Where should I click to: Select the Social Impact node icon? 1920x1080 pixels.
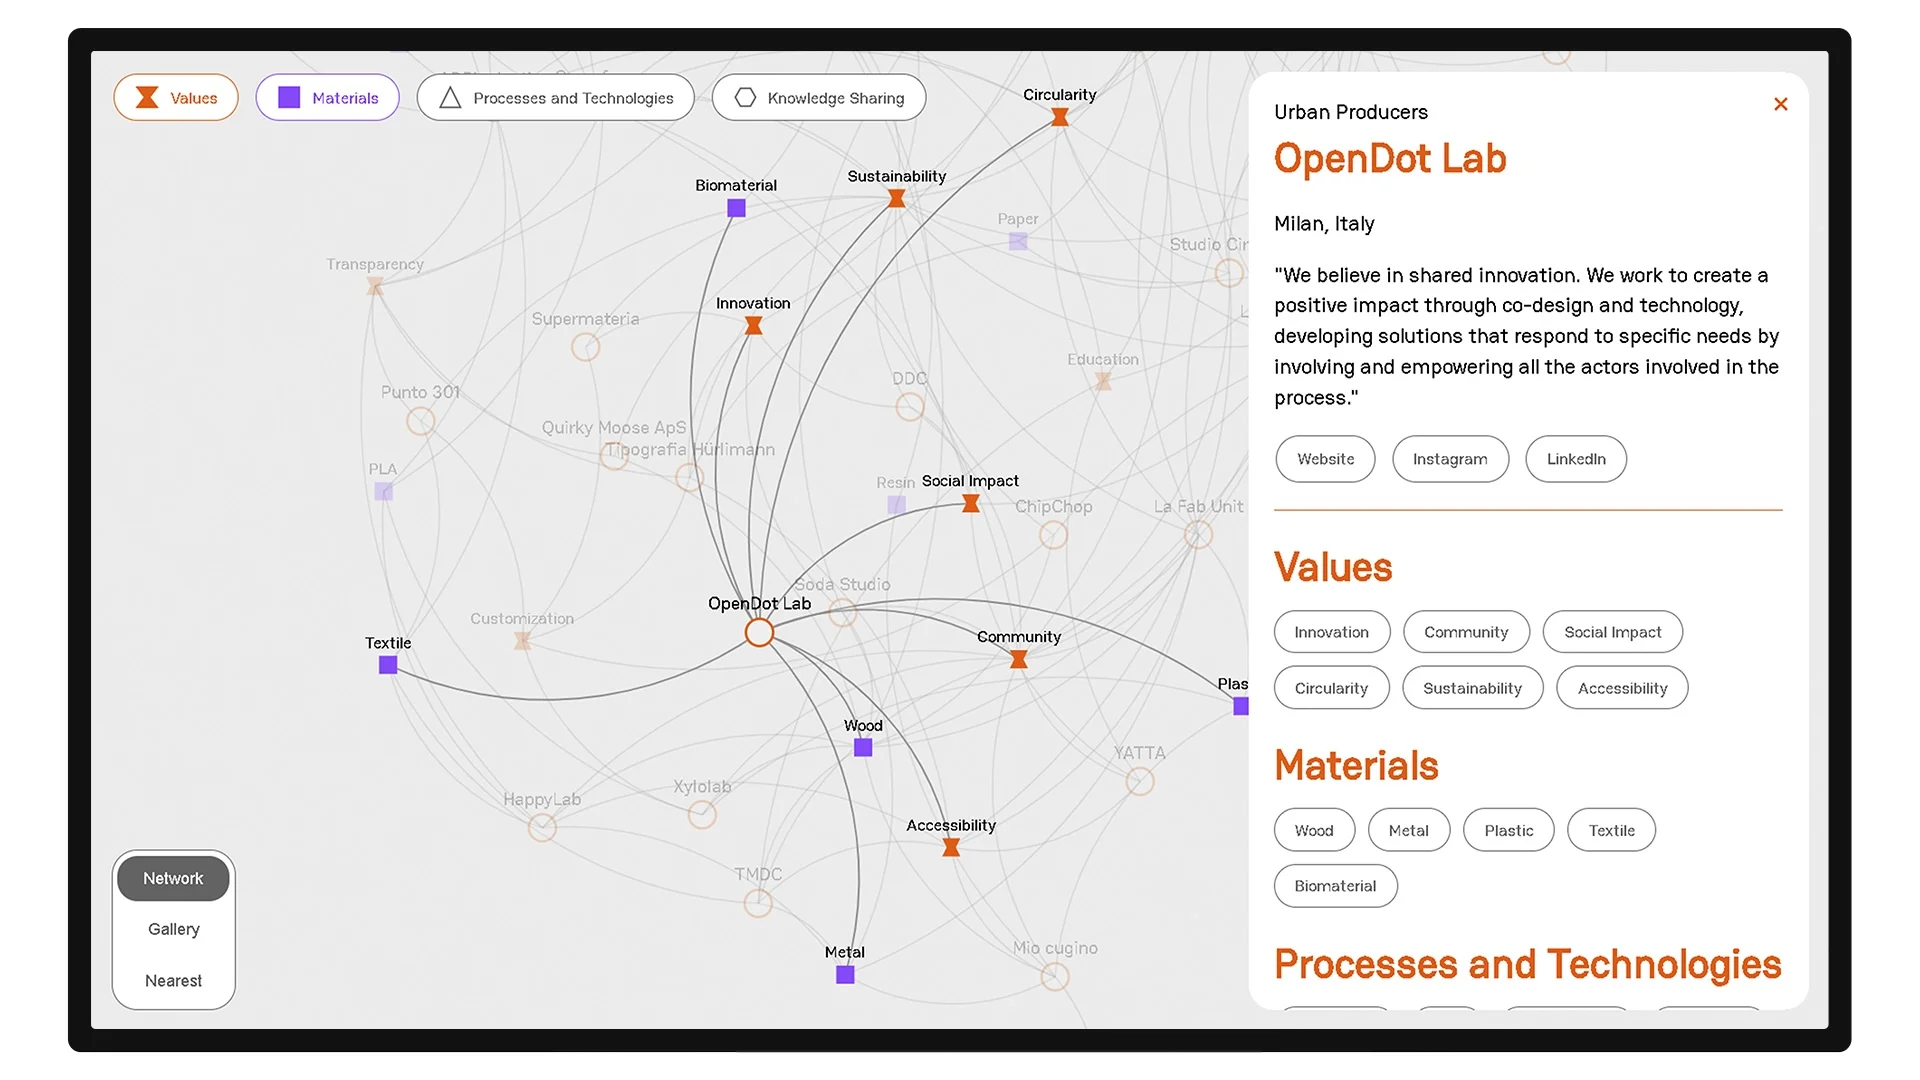tap(970, 504)
